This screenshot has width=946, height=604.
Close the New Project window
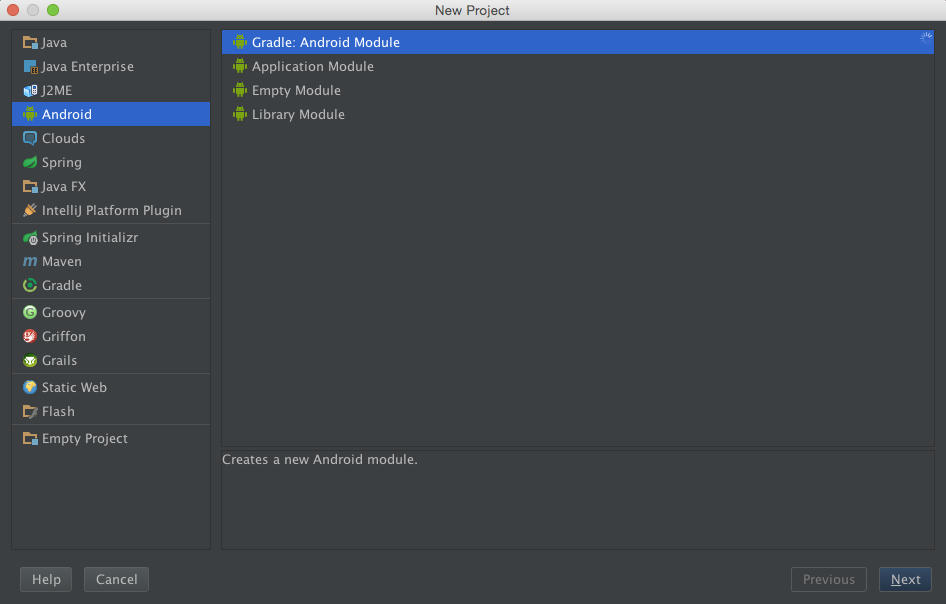(x=13, y=10)
